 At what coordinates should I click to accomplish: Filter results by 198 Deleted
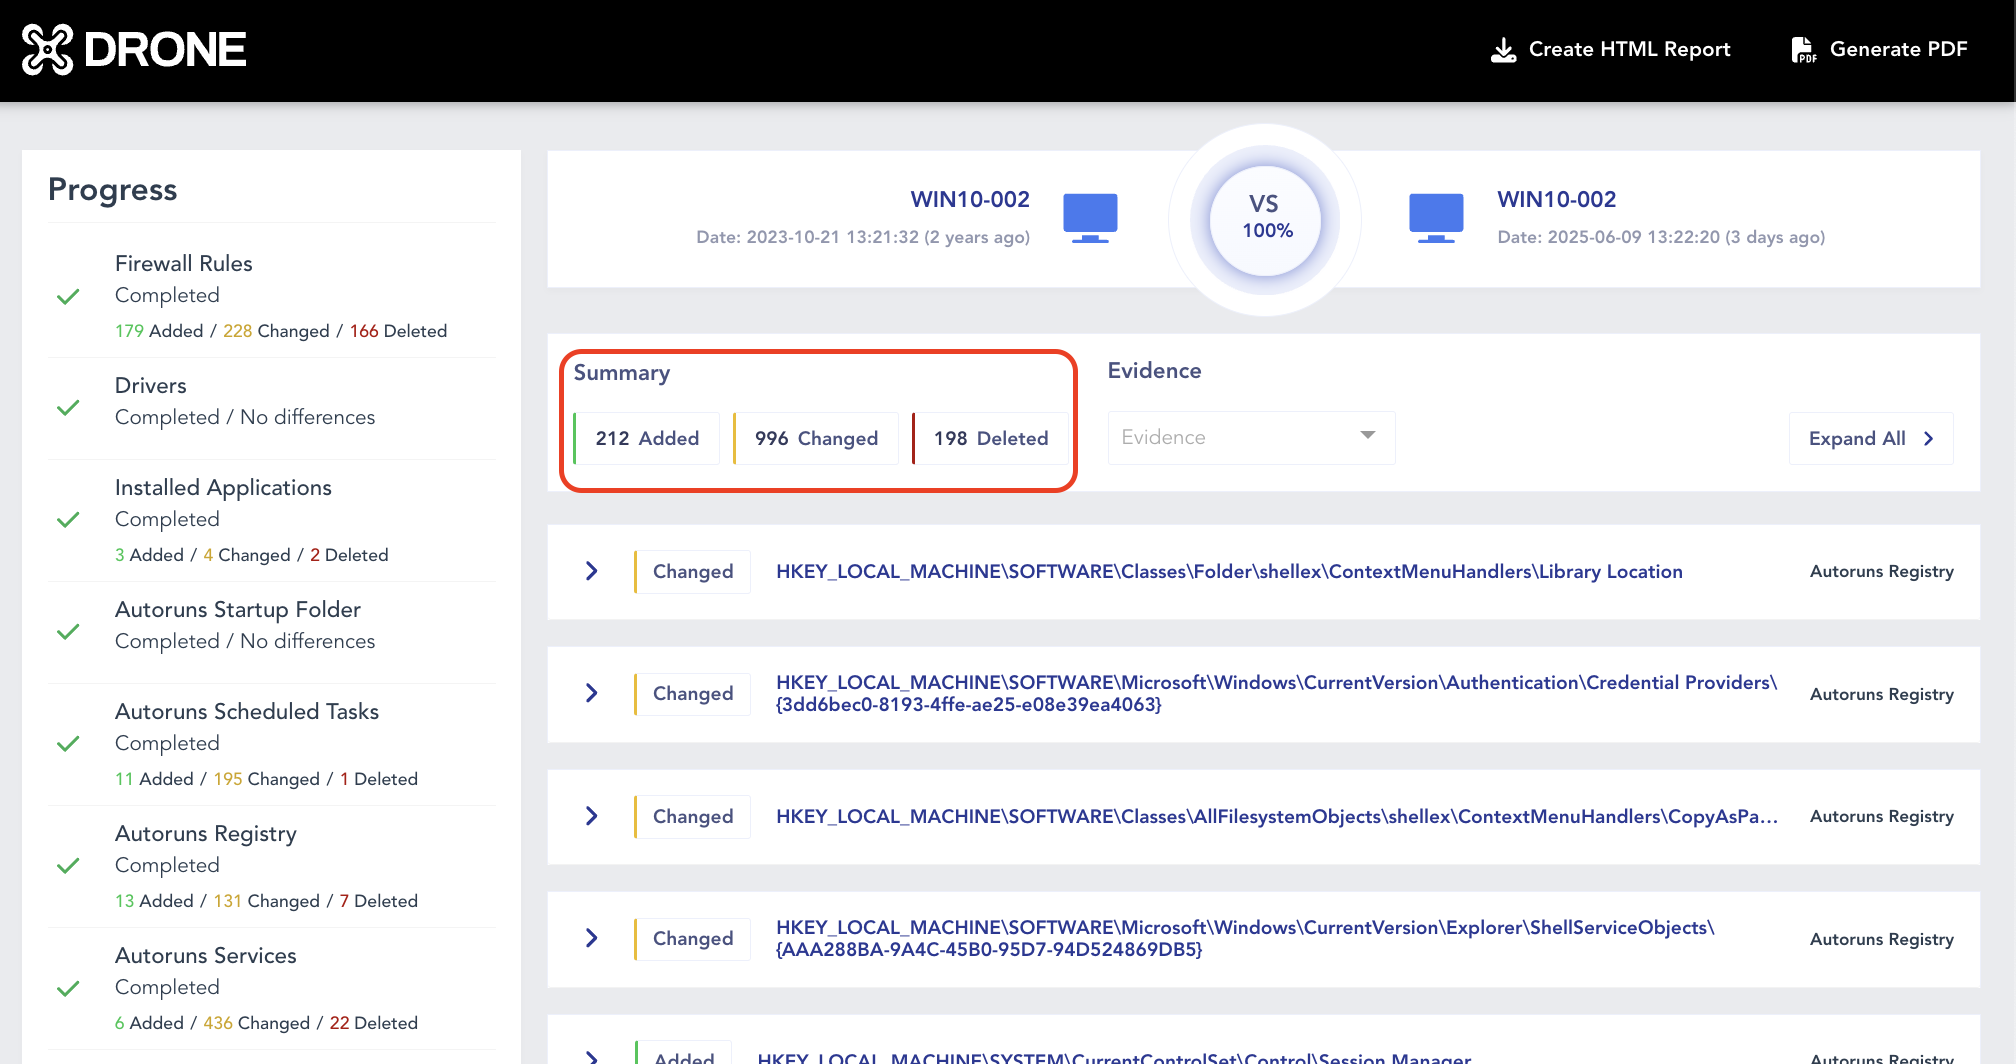click(x=990, y=439)
